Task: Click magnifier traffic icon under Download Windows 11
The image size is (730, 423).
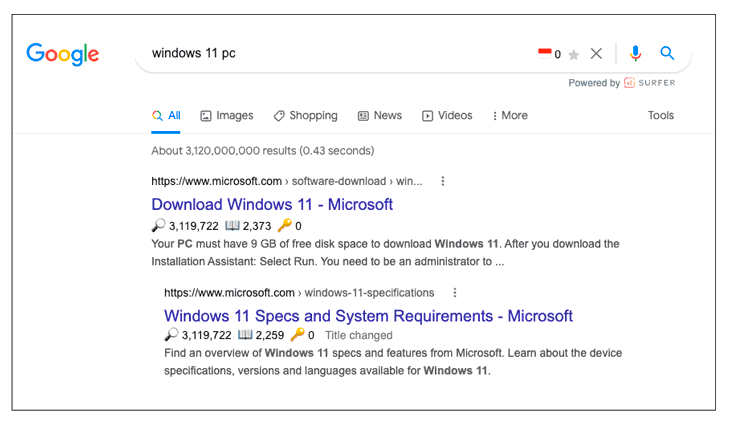Action: [x=158, y=225]
